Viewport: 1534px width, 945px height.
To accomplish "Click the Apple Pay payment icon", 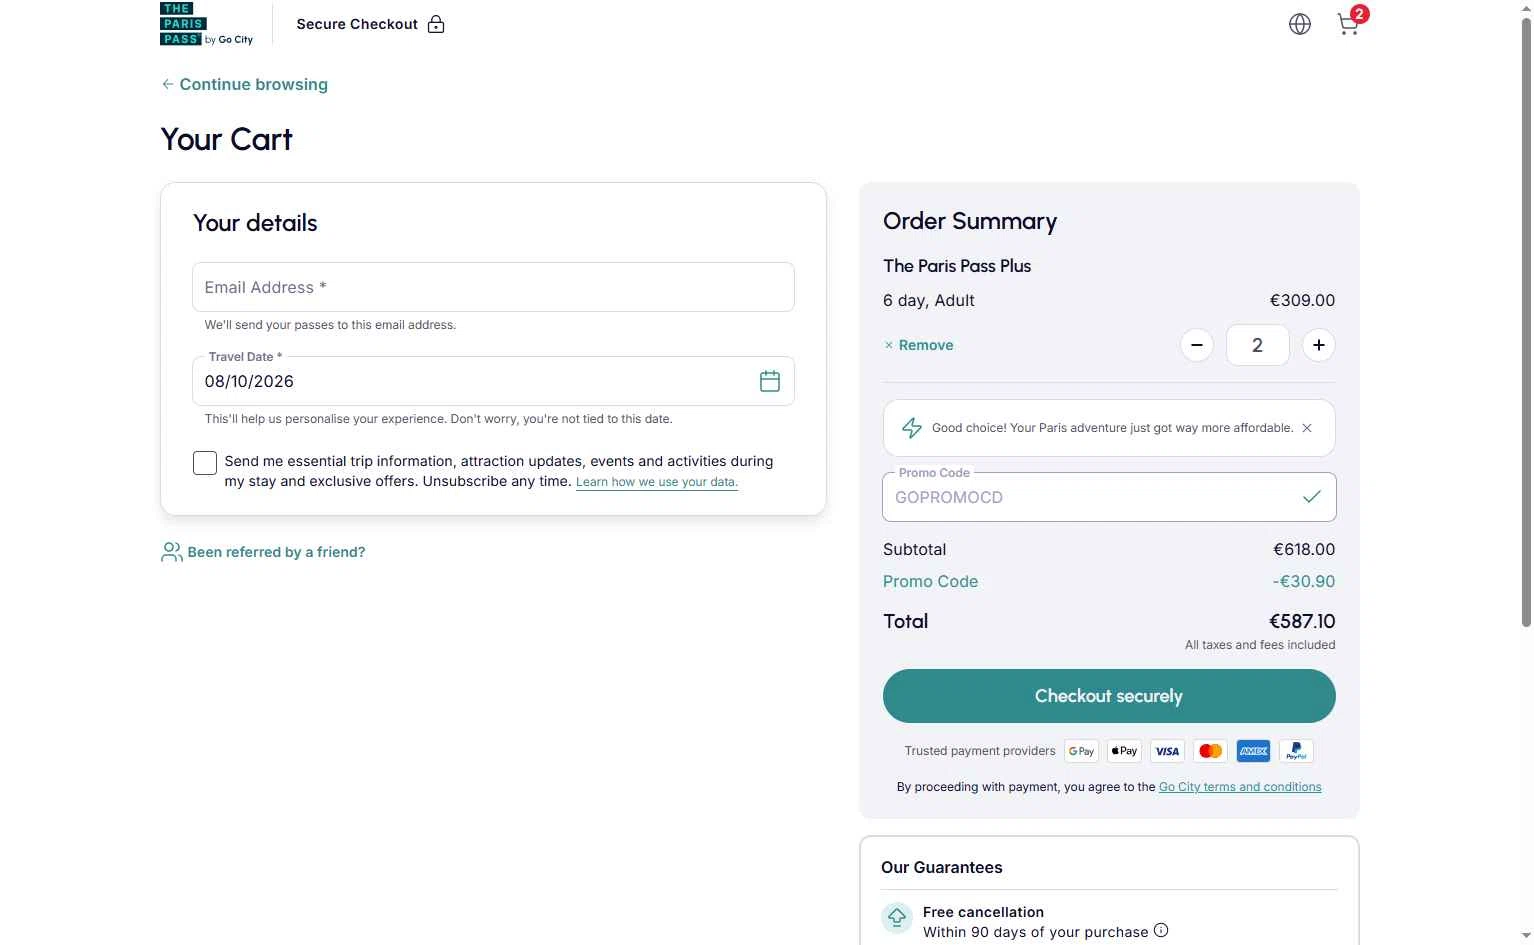I will [1124, 751].
